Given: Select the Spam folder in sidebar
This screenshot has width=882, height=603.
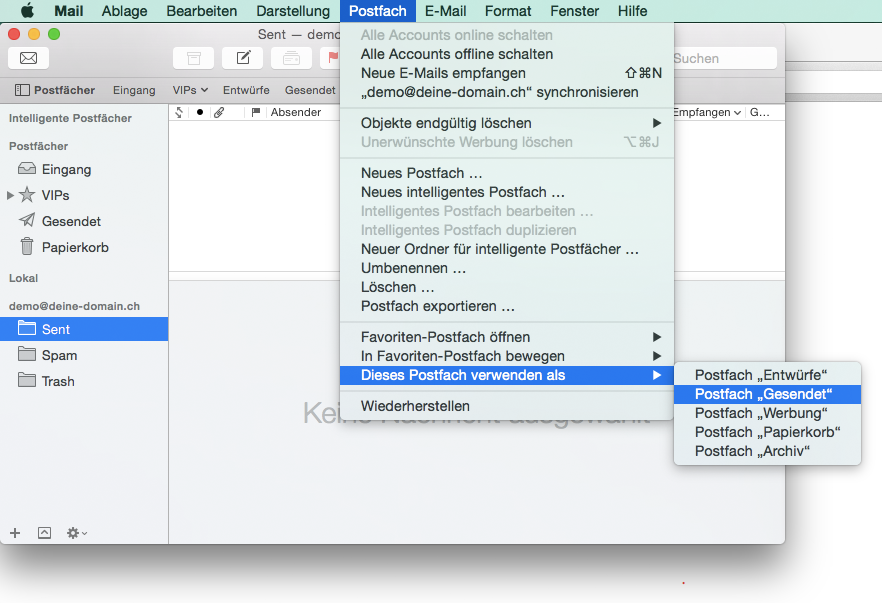Looking at the screenshot, I should pyautogui.click(x=59, y=355).
